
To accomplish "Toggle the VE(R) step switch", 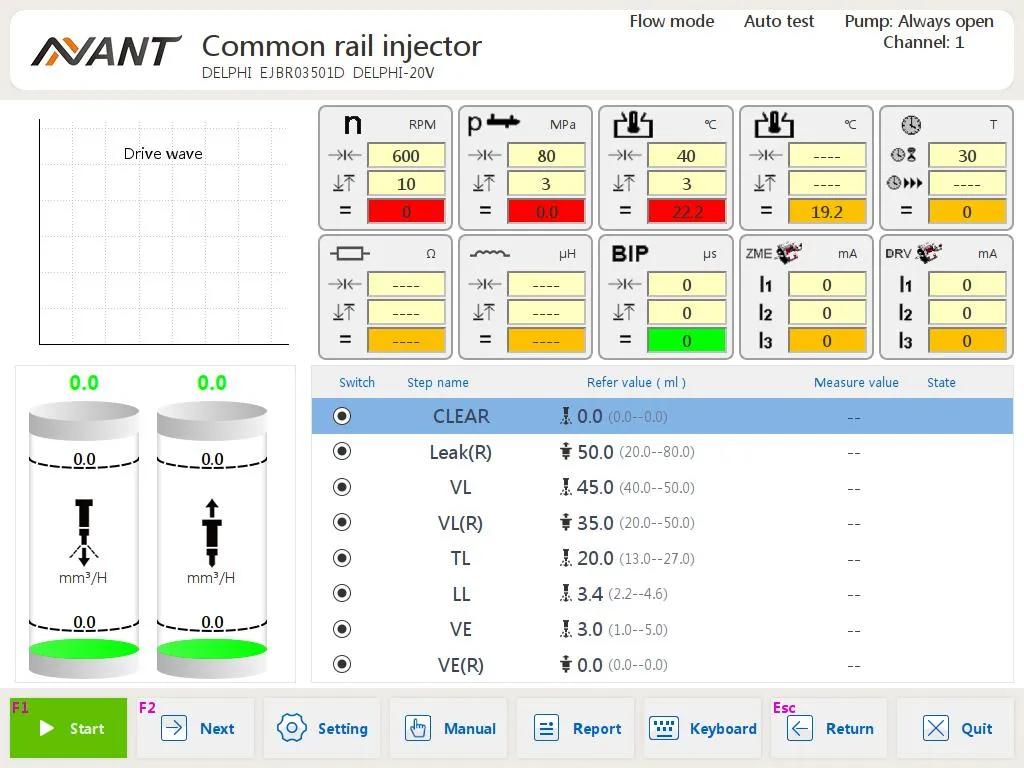I will [341, 664].
